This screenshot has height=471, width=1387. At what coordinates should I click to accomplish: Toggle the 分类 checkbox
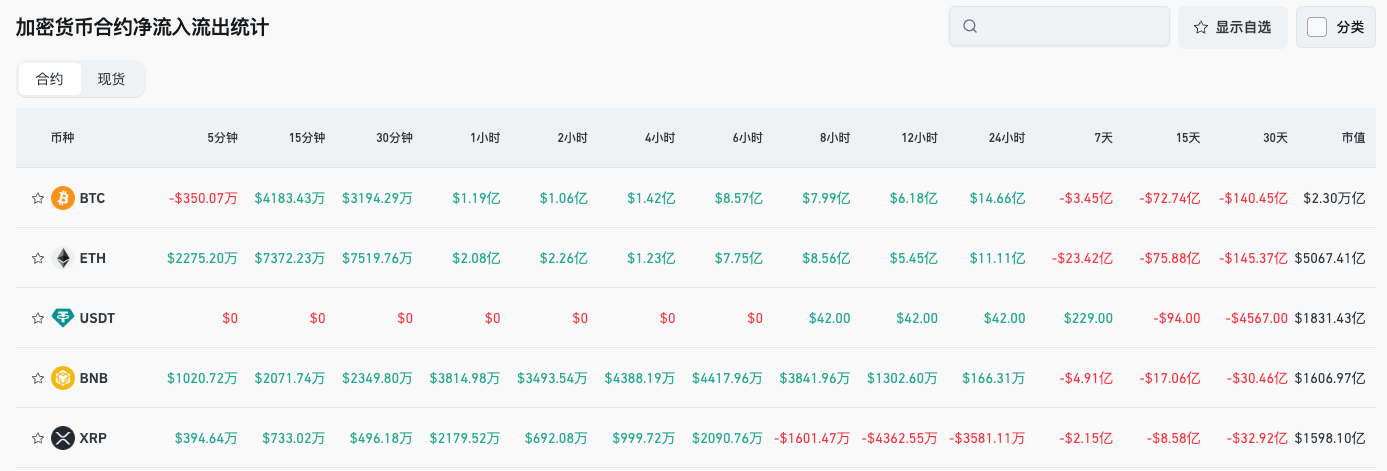click(1317, 27)
